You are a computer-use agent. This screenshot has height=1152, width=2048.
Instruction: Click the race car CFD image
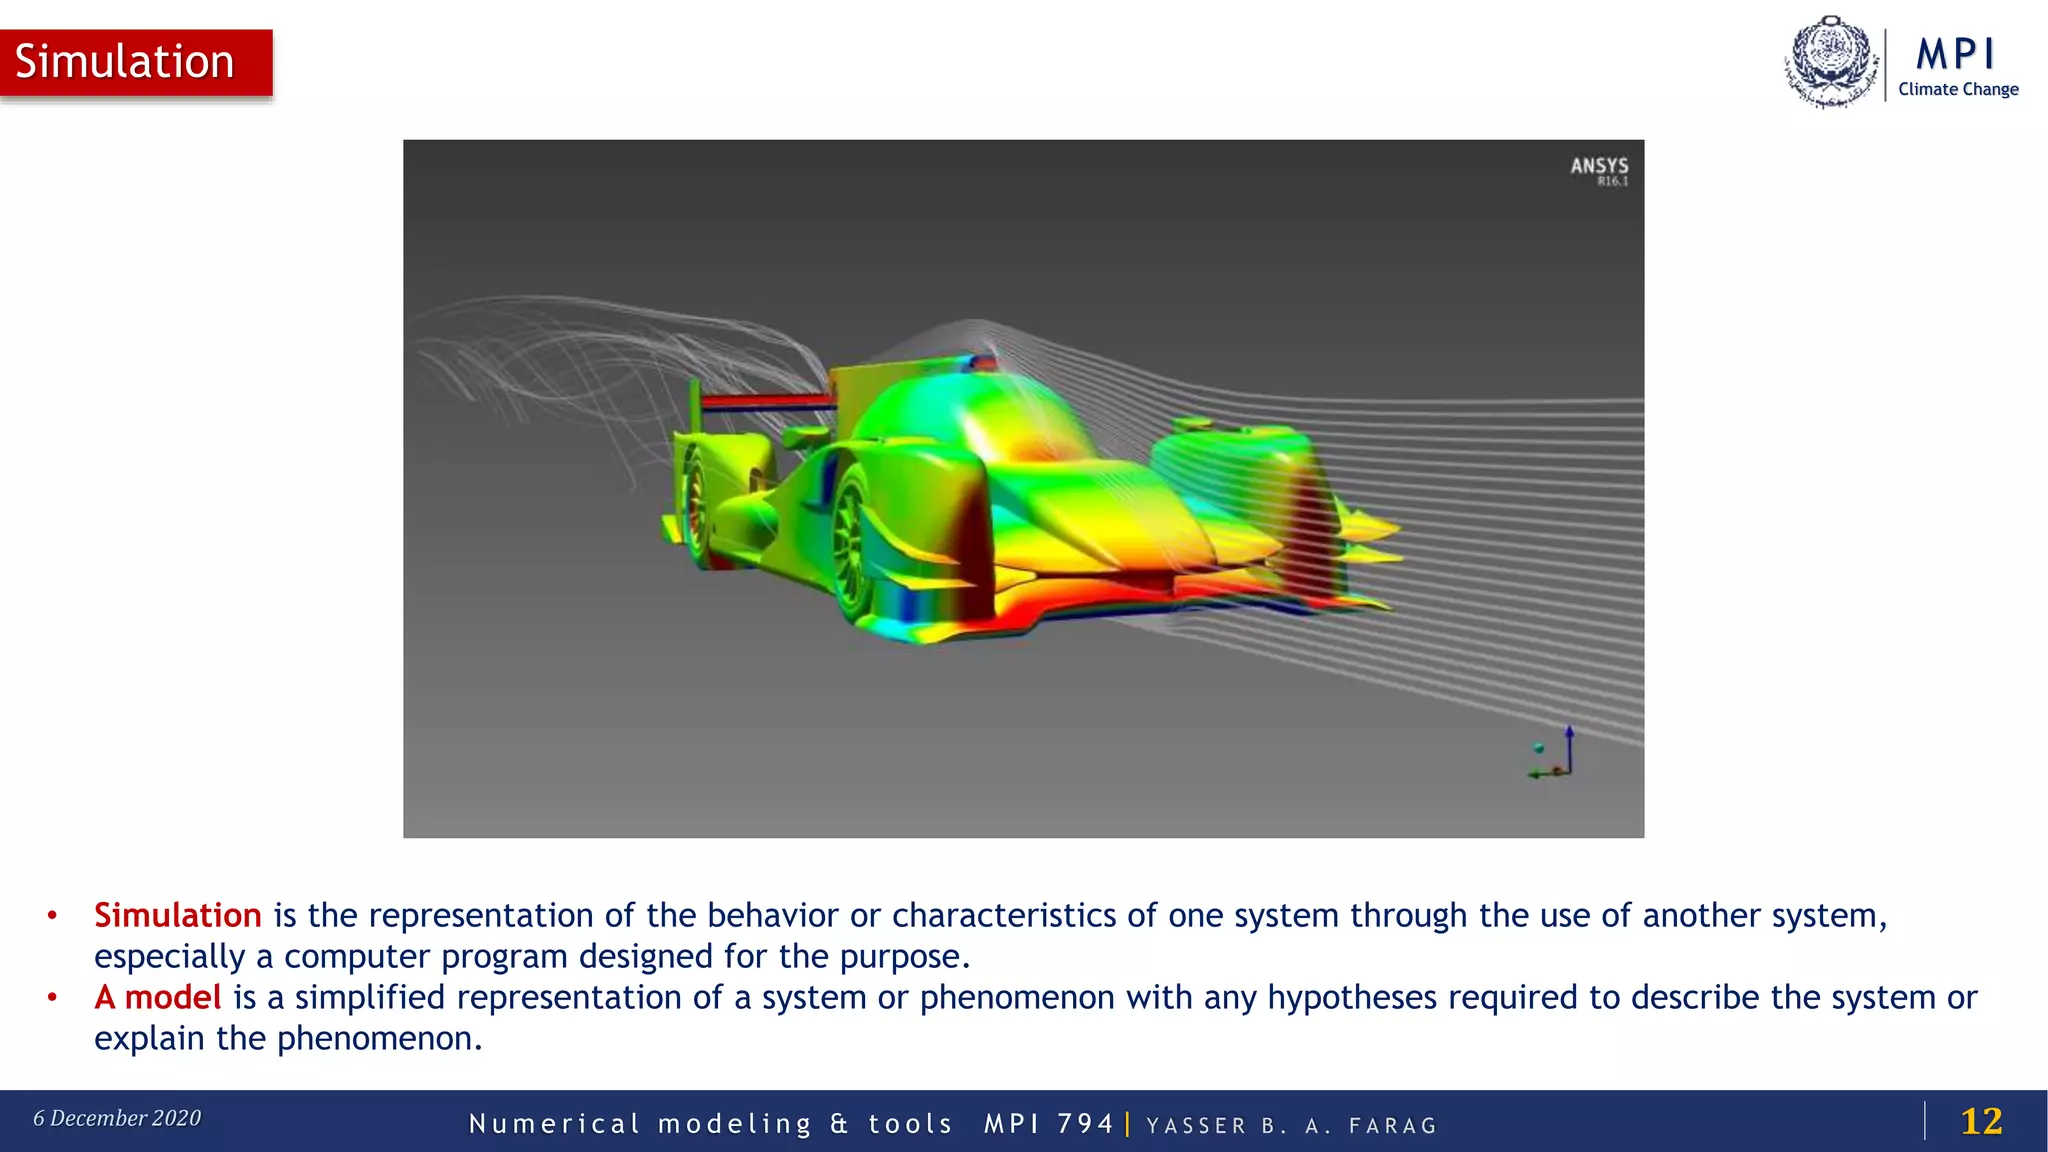(x=1023, y=488)
